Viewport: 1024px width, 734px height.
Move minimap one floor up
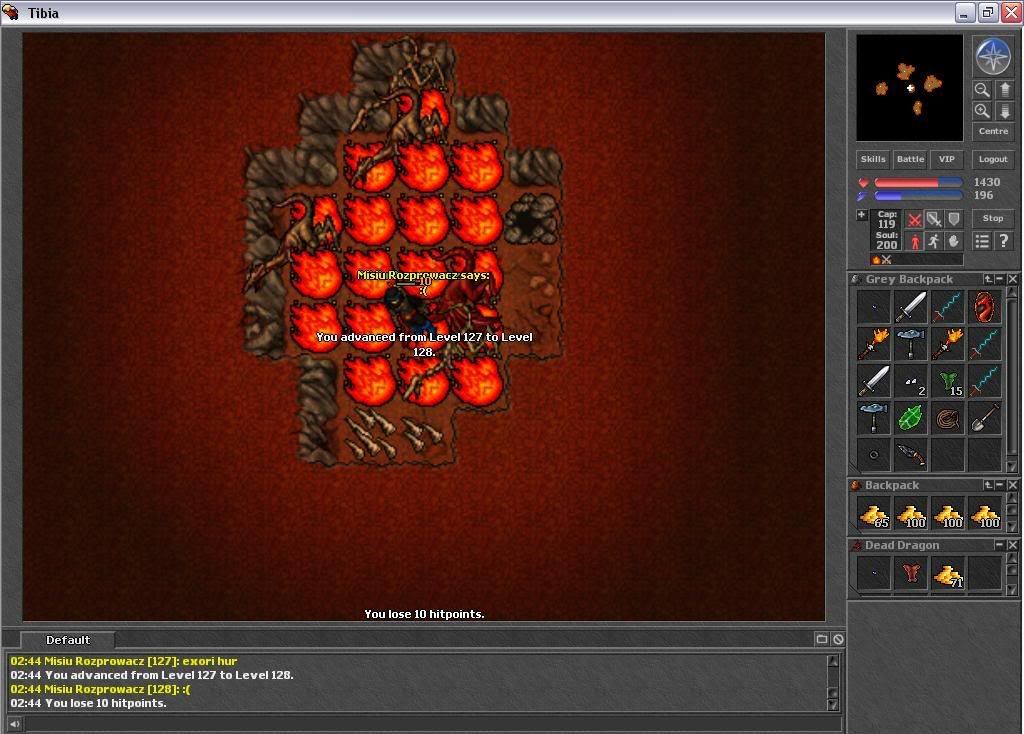[1005, 89]
